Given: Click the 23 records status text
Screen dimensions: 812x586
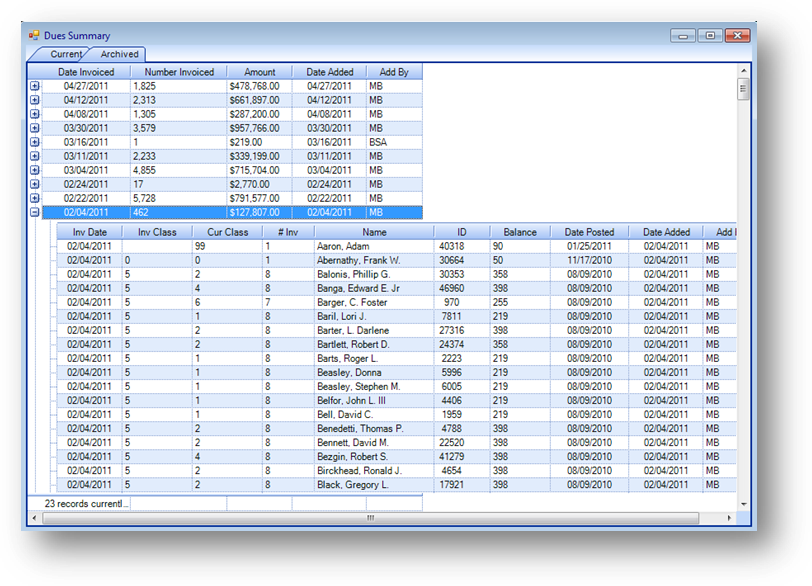Looking at the screenshot, I should coord(86,503).
